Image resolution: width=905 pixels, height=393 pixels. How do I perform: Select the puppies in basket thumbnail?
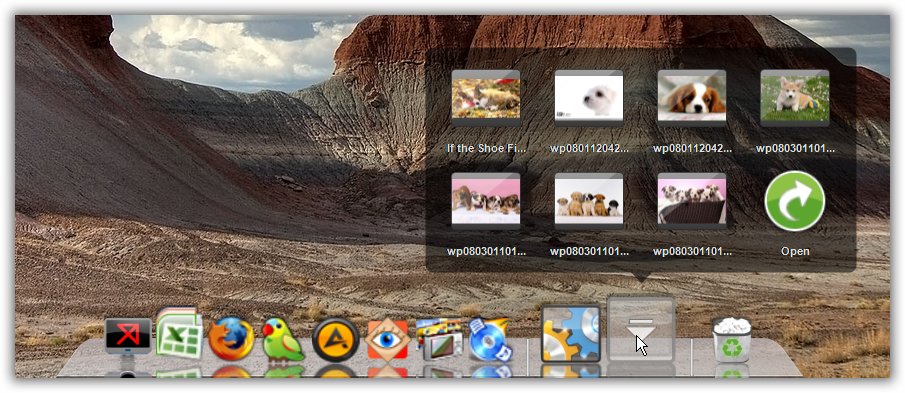692,201
